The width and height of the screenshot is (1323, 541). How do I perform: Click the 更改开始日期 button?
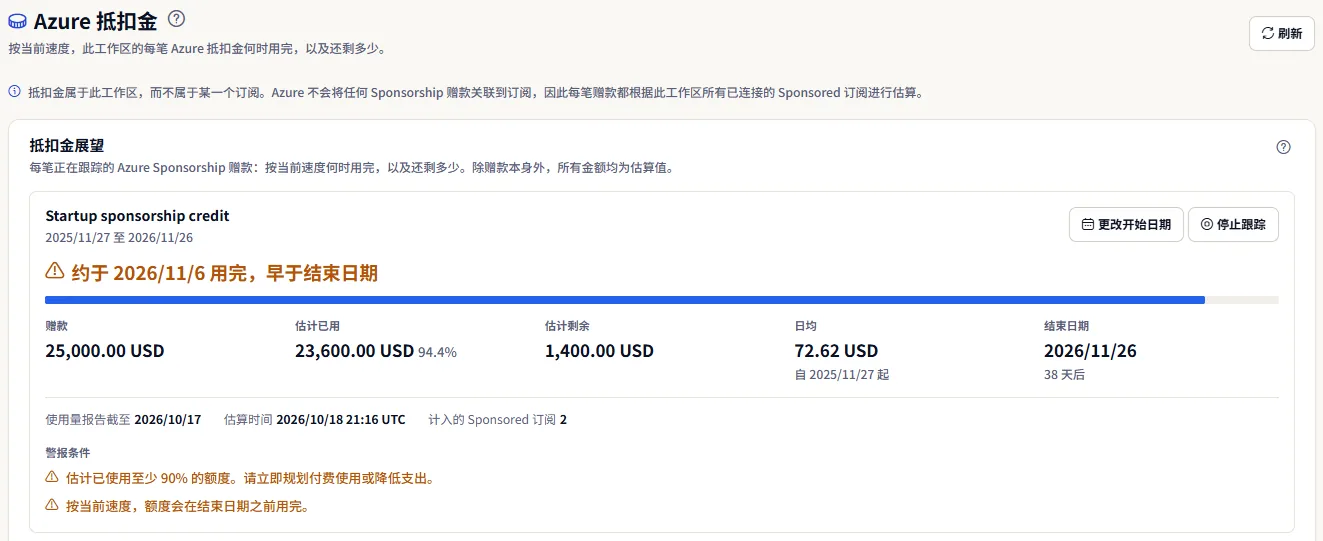pyautogui.click(x=1127, y=225)
